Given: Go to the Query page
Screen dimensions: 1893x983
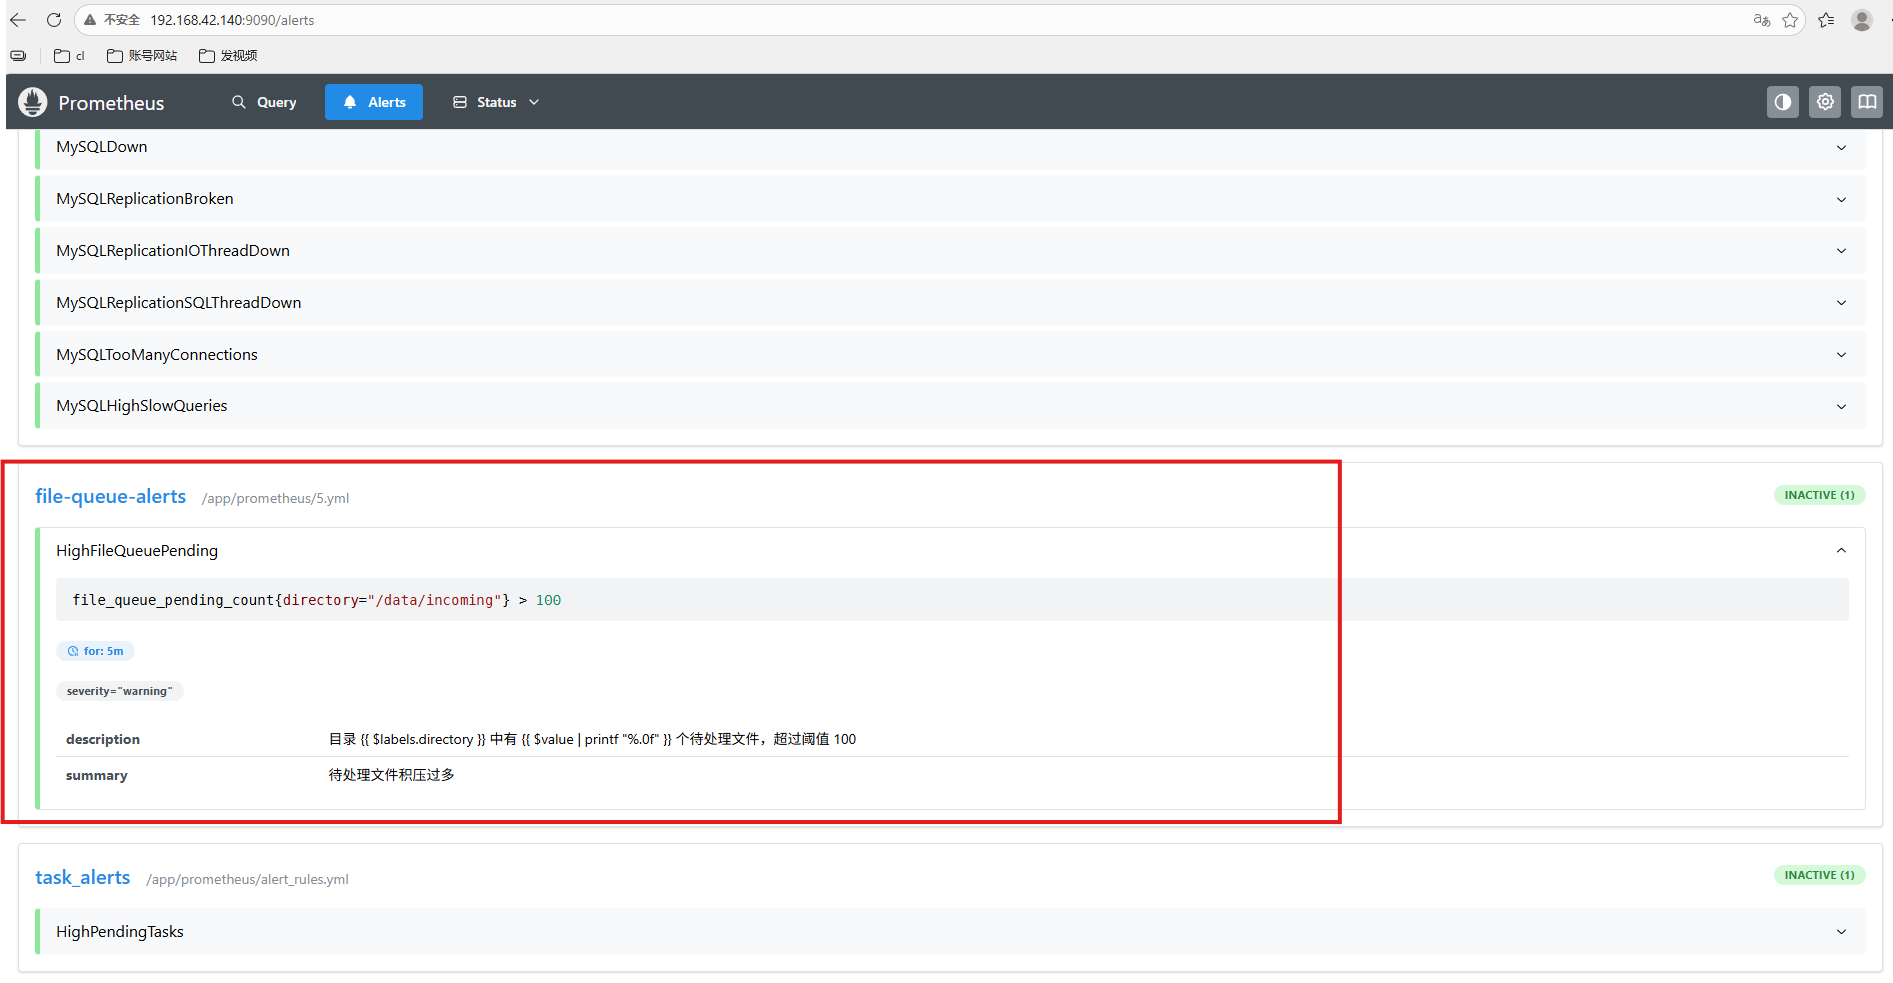Looking at the screenshot, I should [x=264, y=102].
